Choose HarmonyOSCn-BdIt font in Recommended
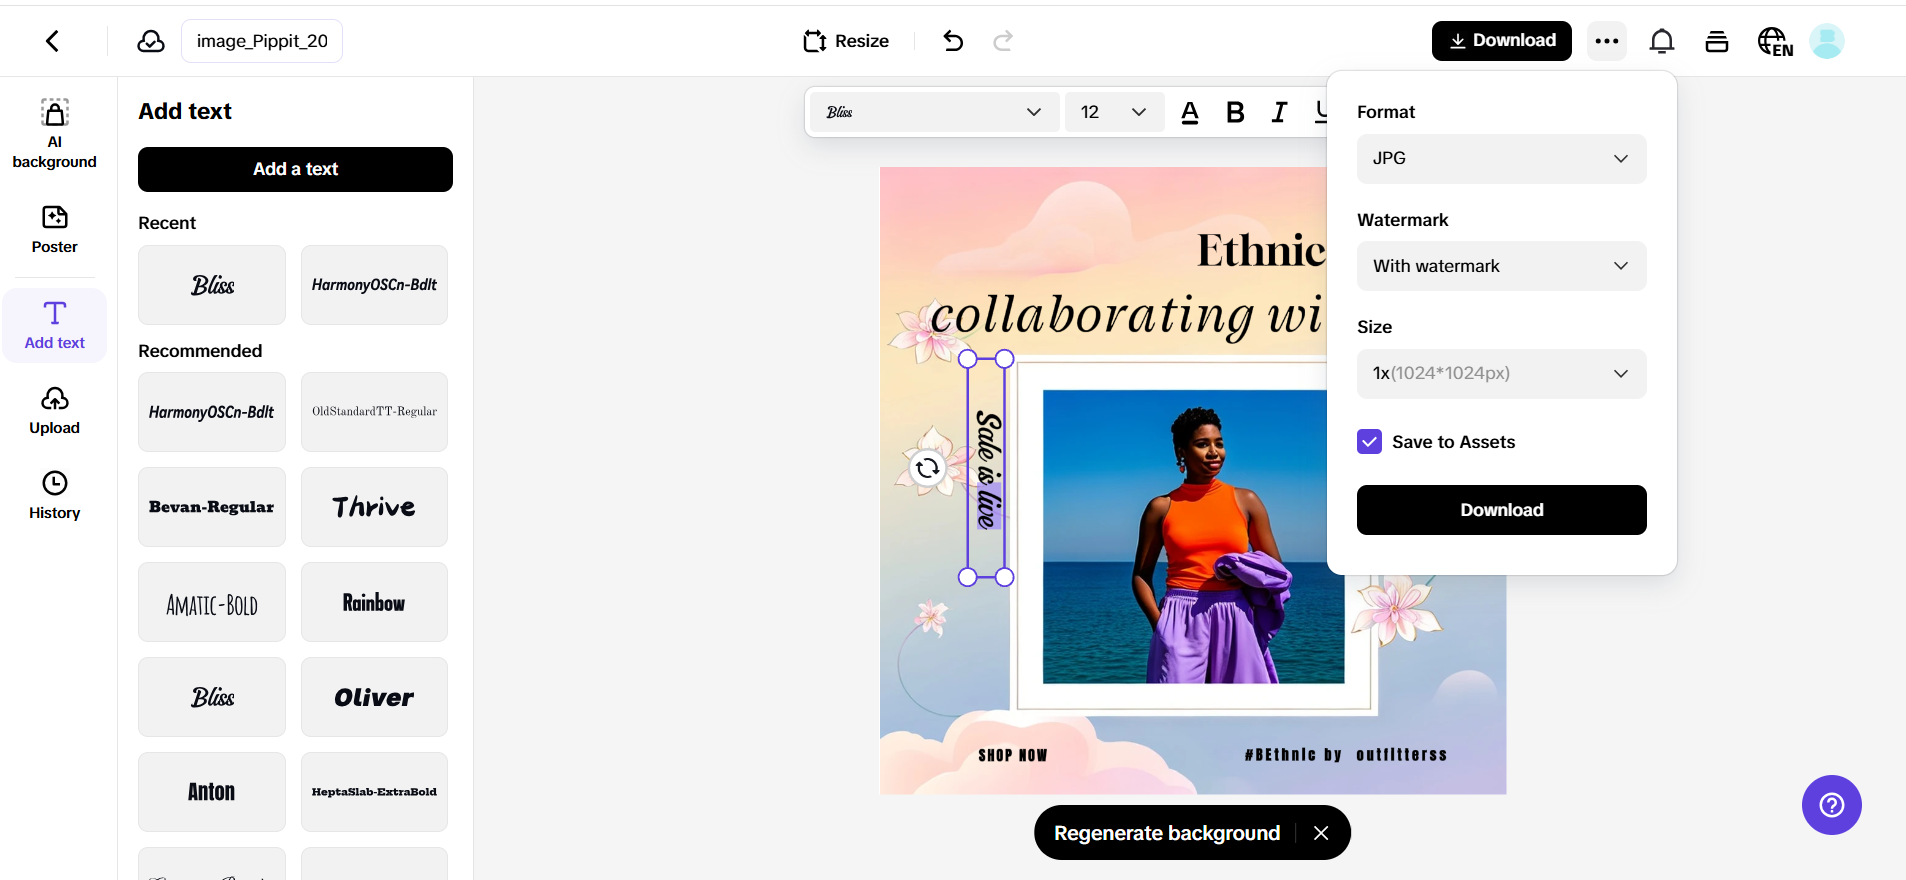This screenshot has width=1906, height=880. (212, 412)
